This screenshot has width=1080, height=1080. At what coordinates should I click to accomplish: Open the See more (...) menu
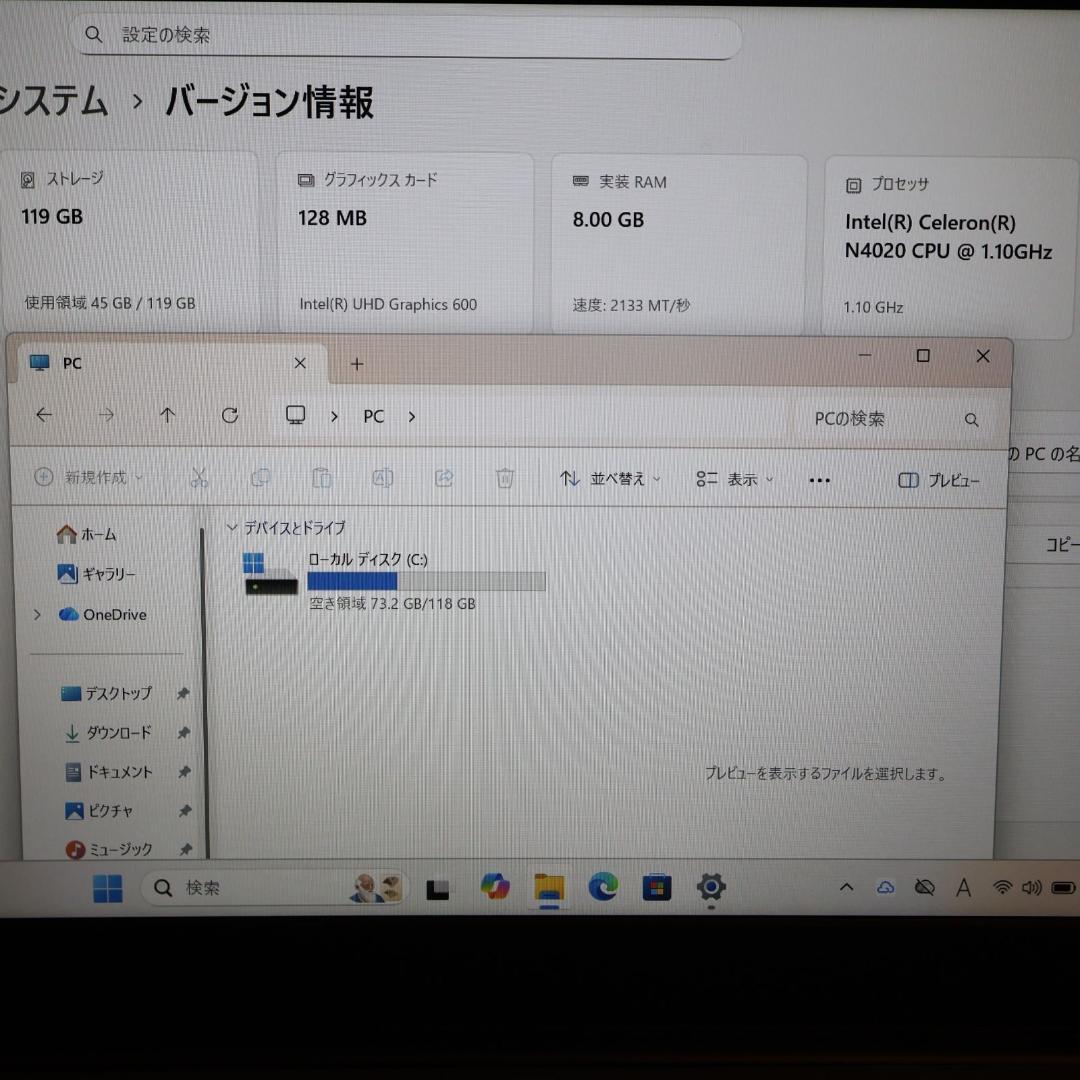click(x=819, y=480)
